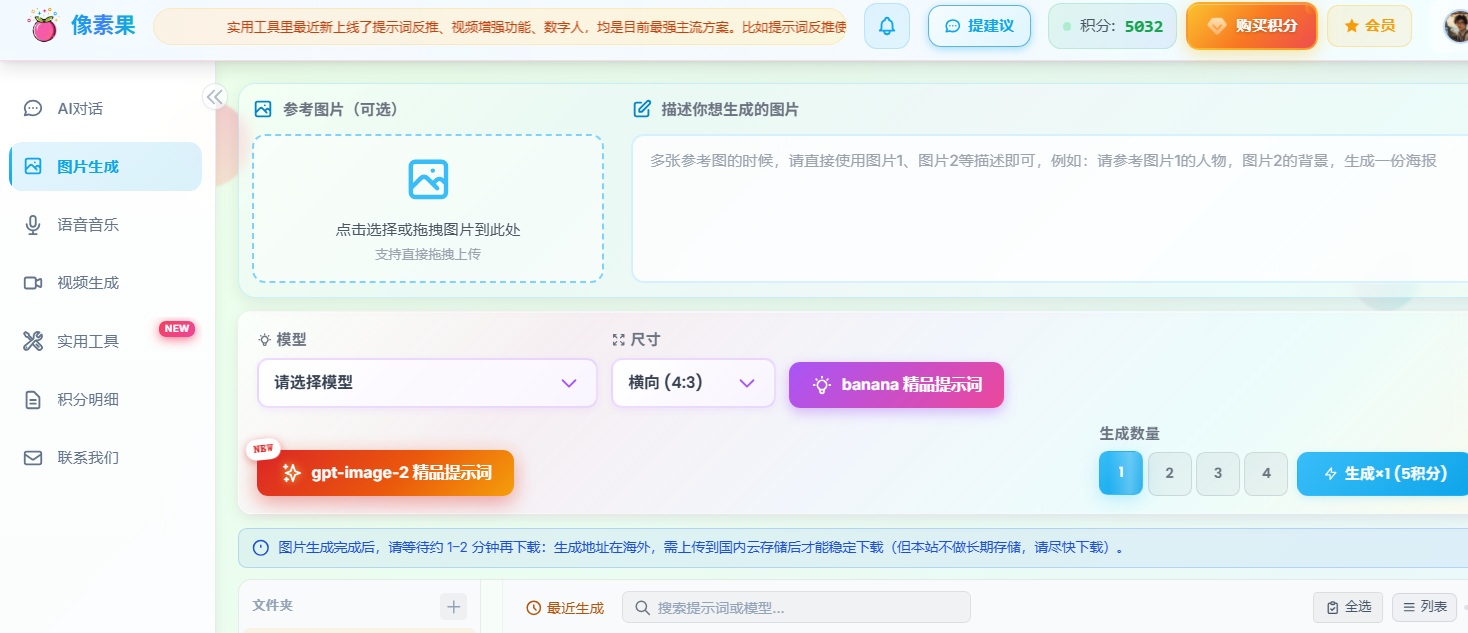The width and height of the screenshot is (1468, 633).
Task: Collapse the sidebar with double-chevron icon
Action: click(x=215, y=96)
